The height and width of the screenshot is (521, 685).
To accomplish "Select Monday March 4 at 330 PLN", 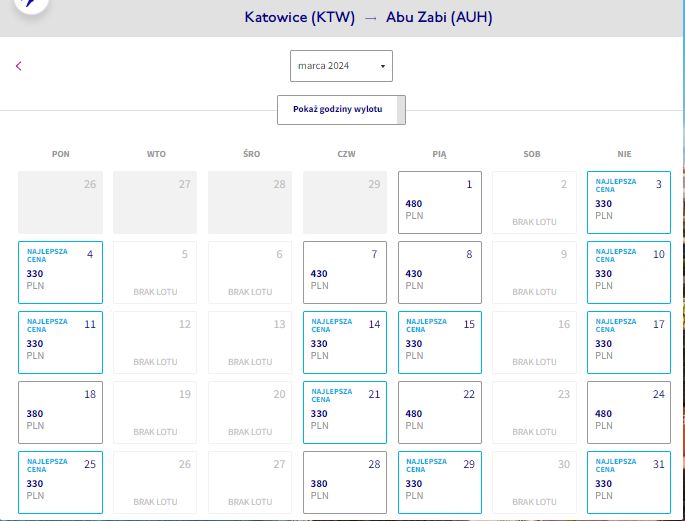I will coord(60,272).
